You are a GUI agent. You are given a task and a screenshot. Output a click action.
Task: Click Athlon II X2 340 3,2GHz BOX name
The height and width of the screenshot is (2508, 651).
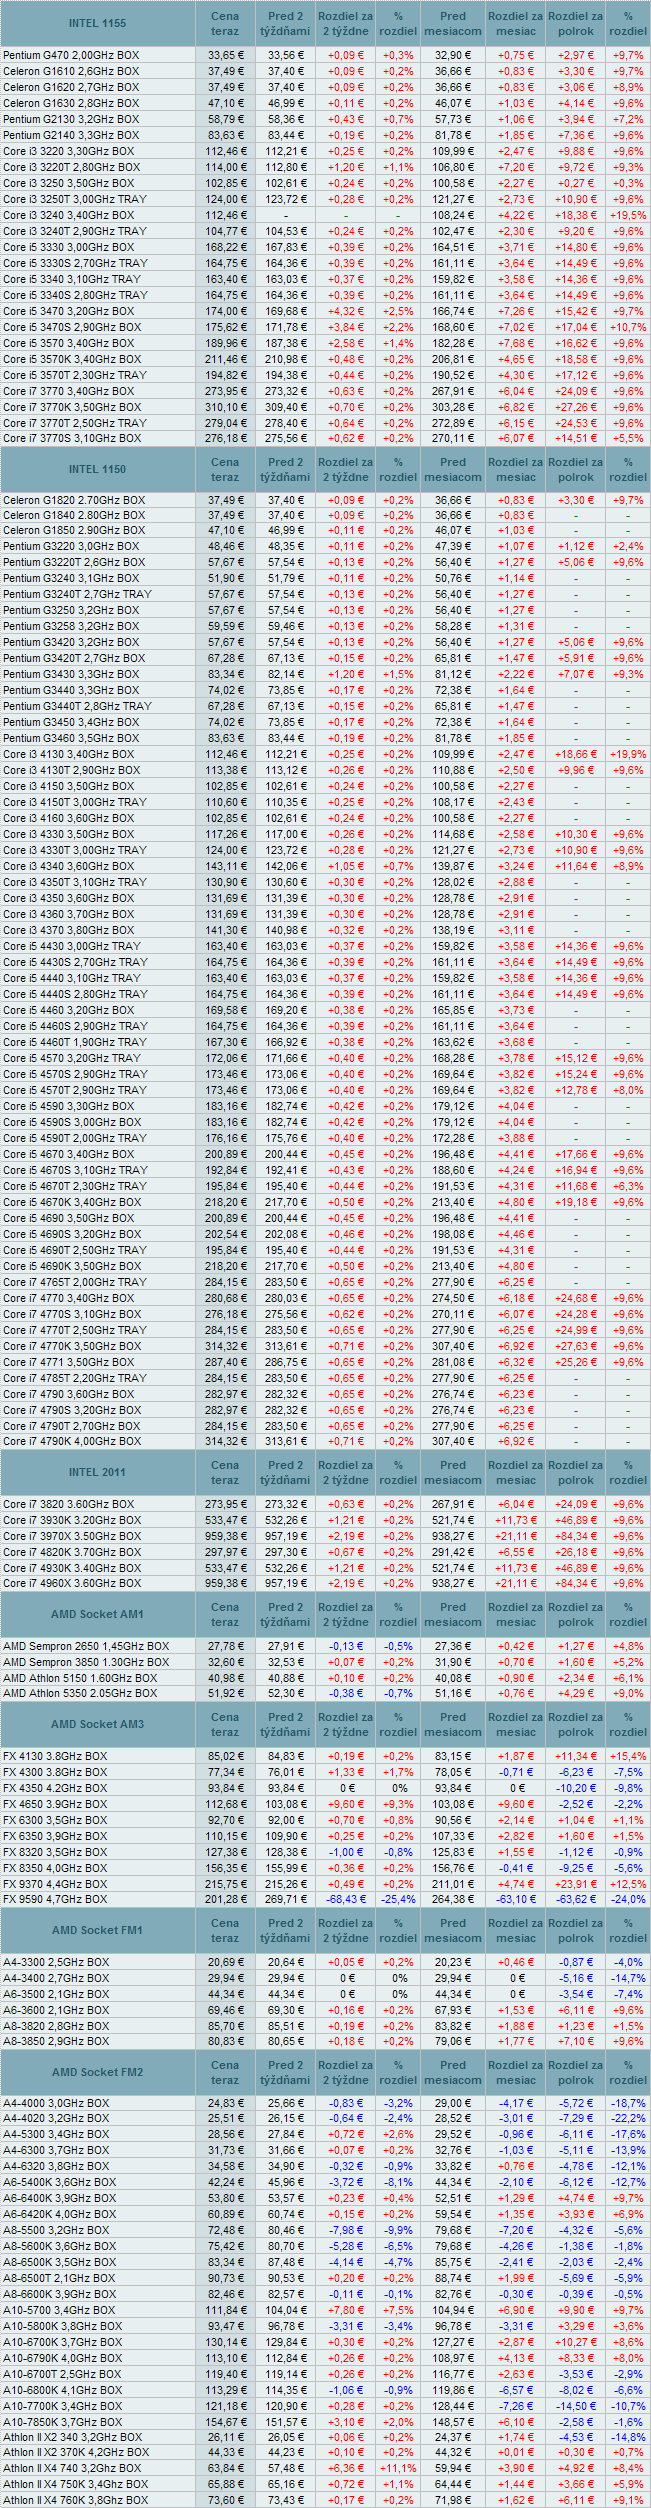tap(73, 2437)
